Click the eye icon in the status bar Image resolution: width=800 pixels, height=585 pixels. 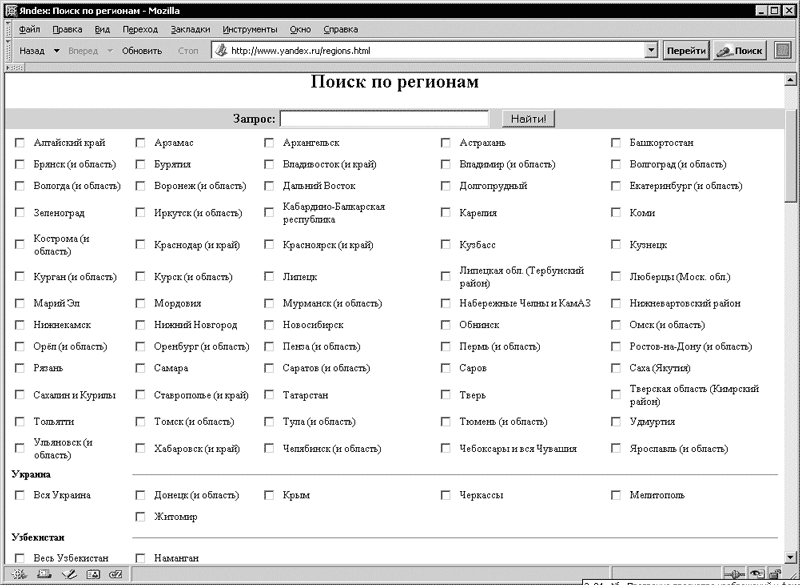click(757, 574)
